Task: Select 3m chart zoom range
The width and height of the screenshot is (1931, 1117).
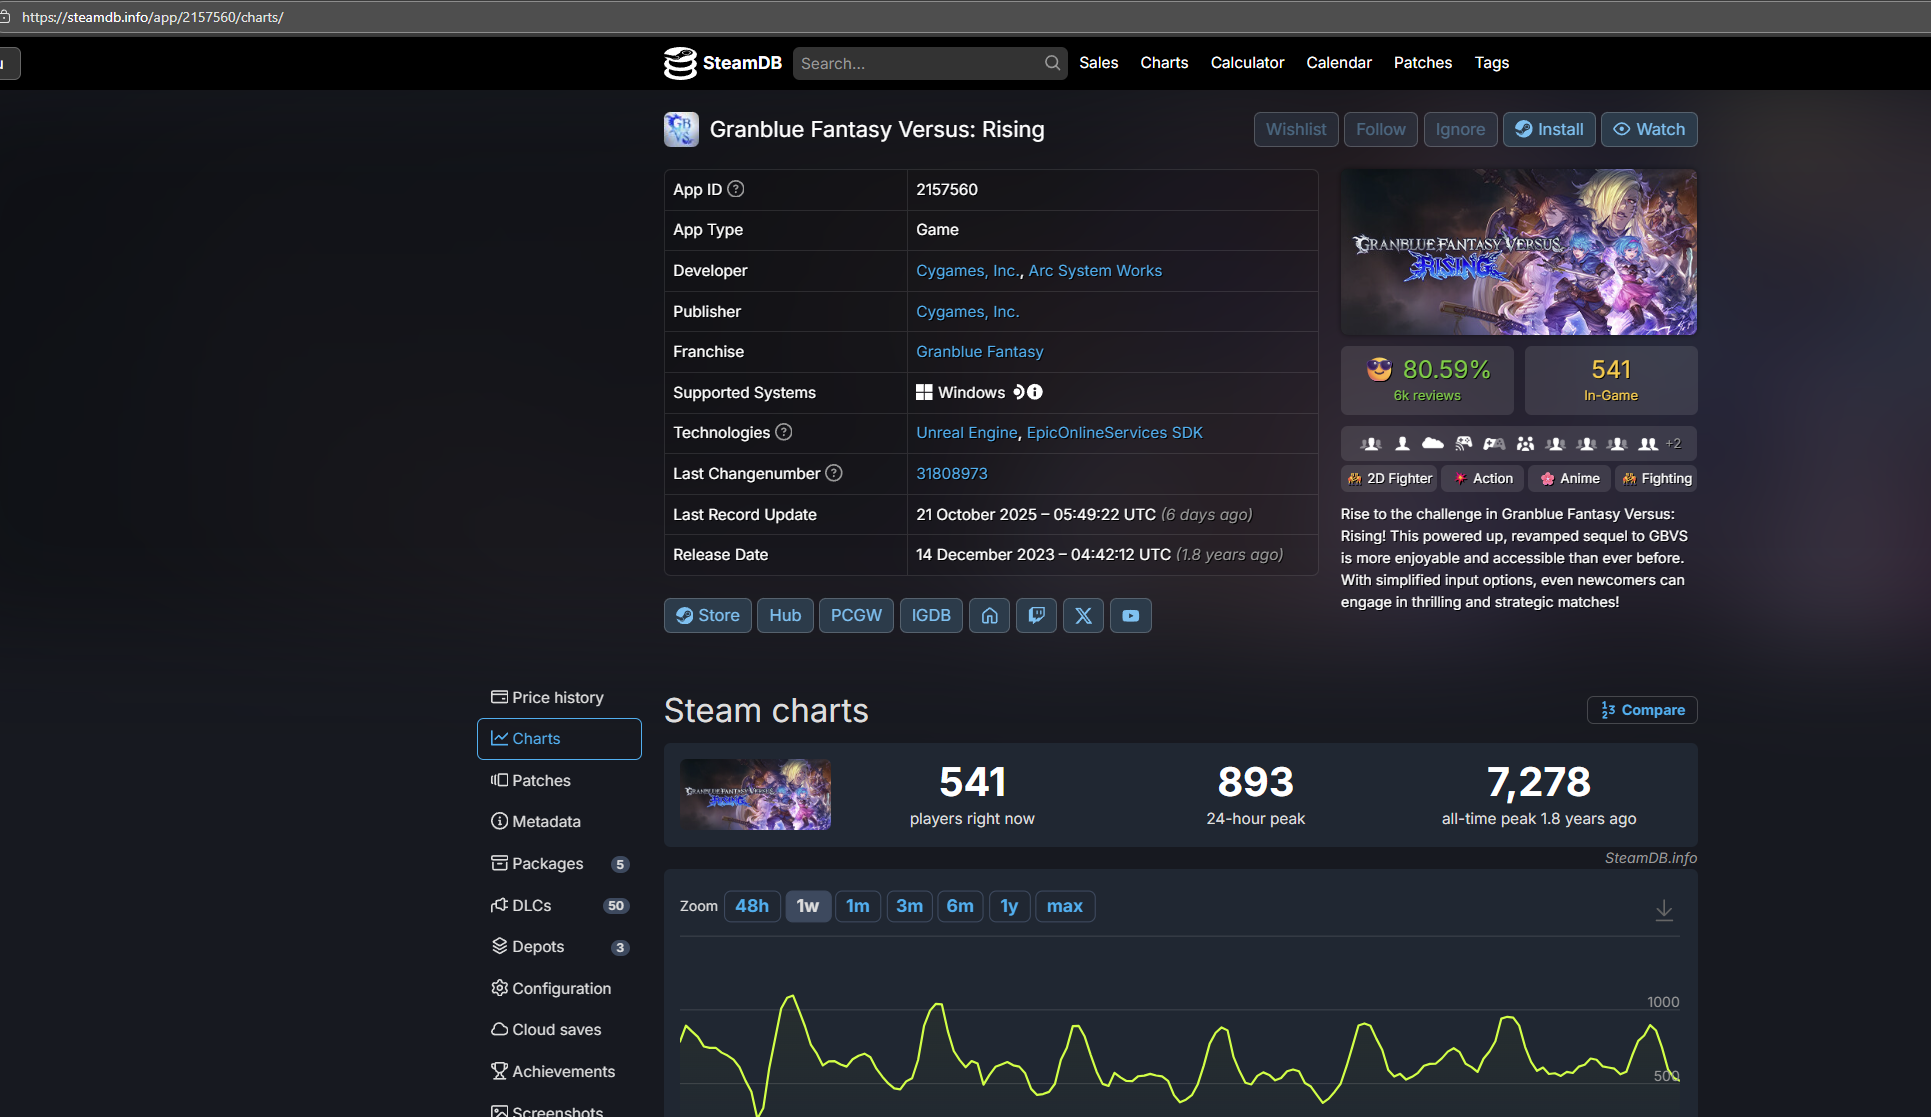Action: pyautogui.click(x=909, y=906)
